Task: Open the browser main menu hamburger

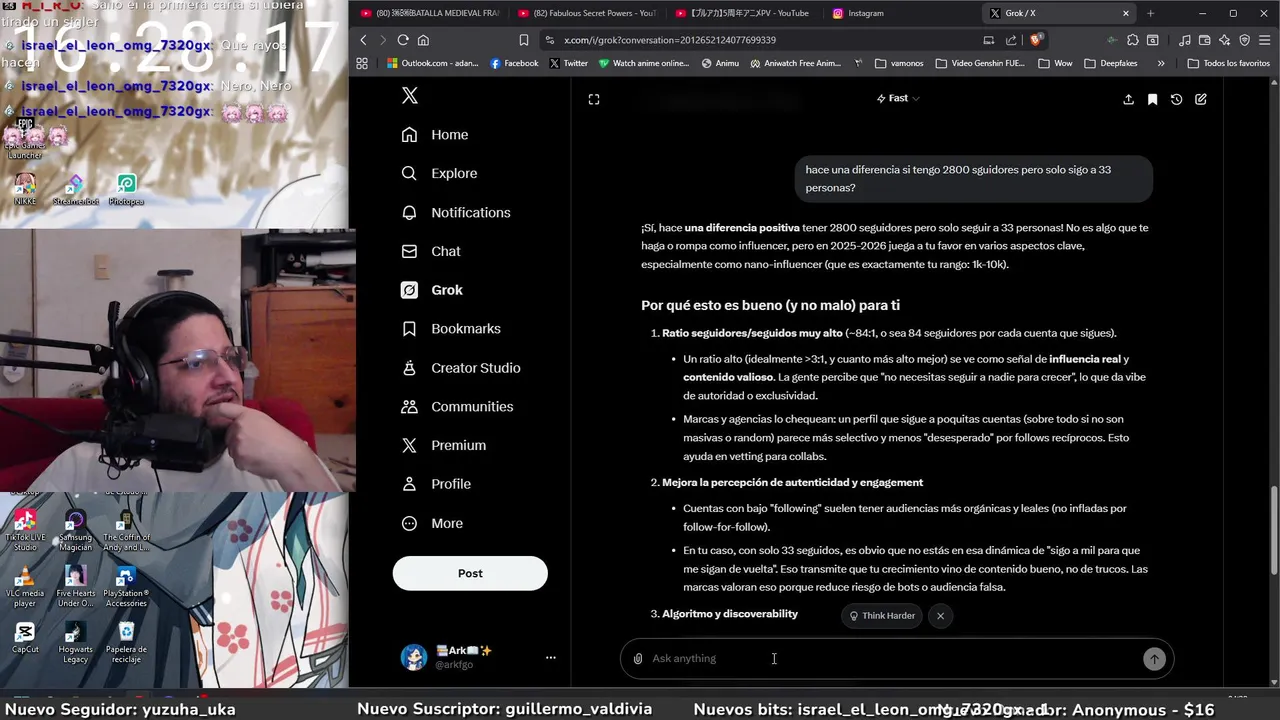Action: coord(1265,40)
